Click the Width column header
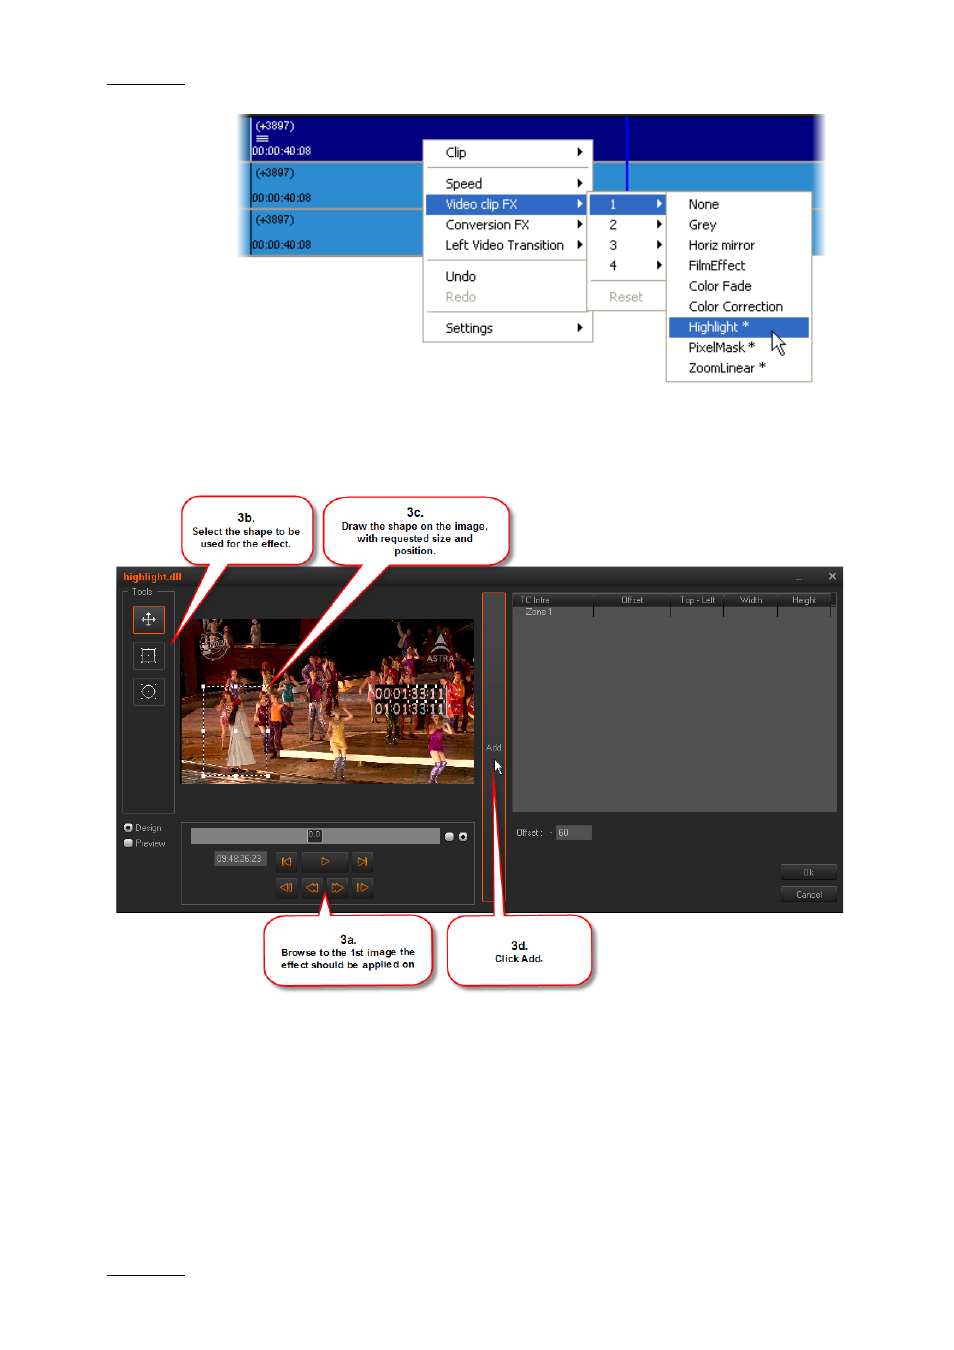 tap(751, 600)
